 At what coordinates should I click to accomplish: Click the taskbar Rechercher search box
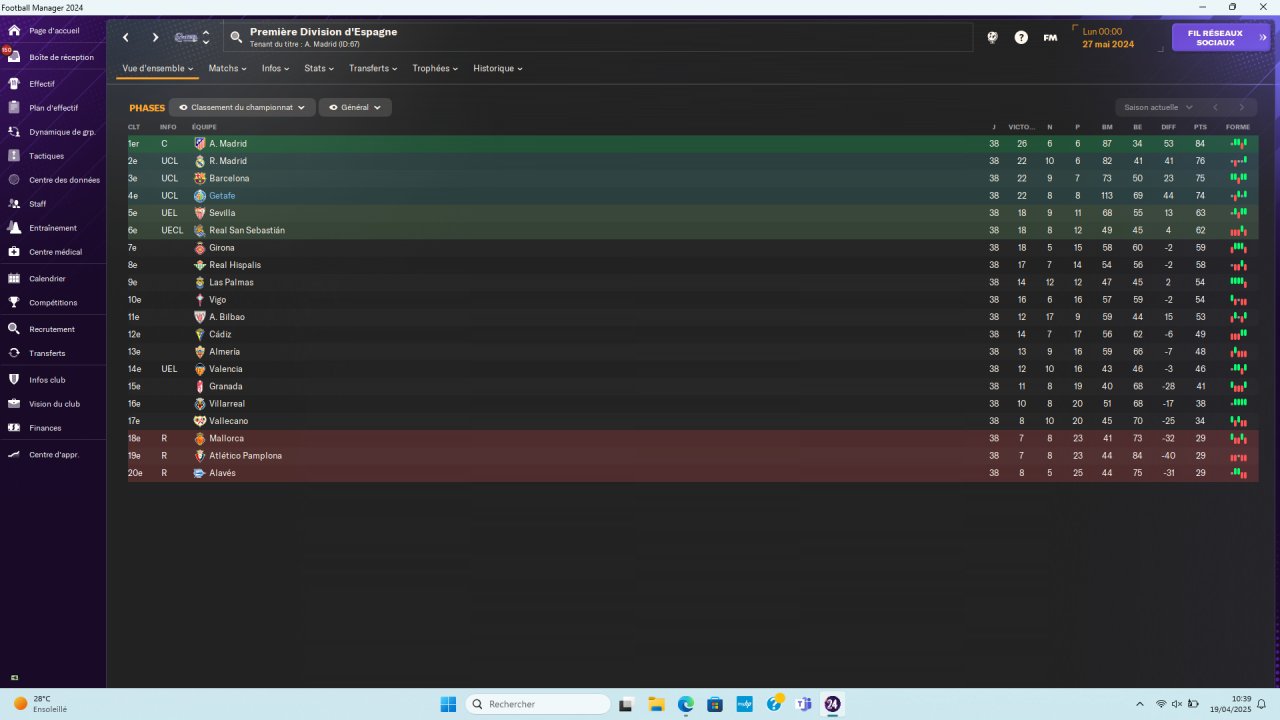pos(538,704)
